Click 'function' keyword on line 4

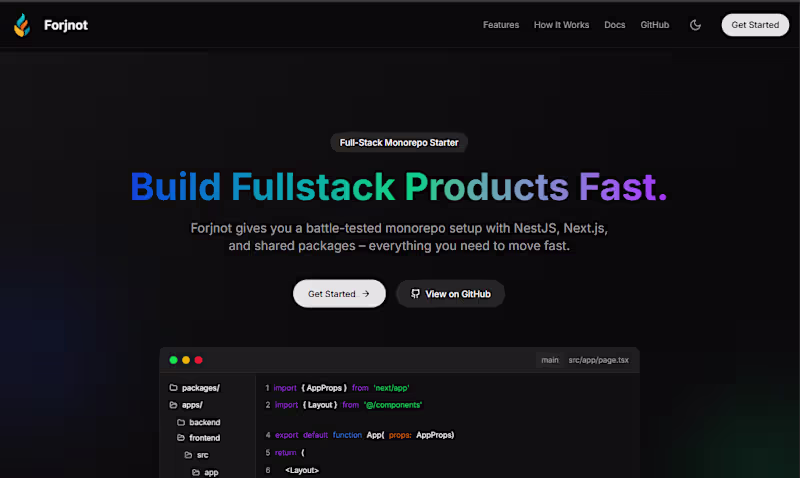347,435
